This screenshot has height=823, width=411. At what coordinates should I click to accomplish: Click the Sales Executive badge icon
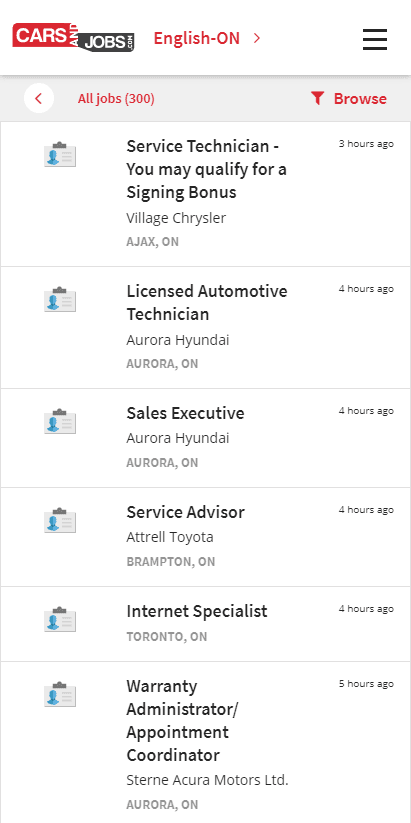60,420
